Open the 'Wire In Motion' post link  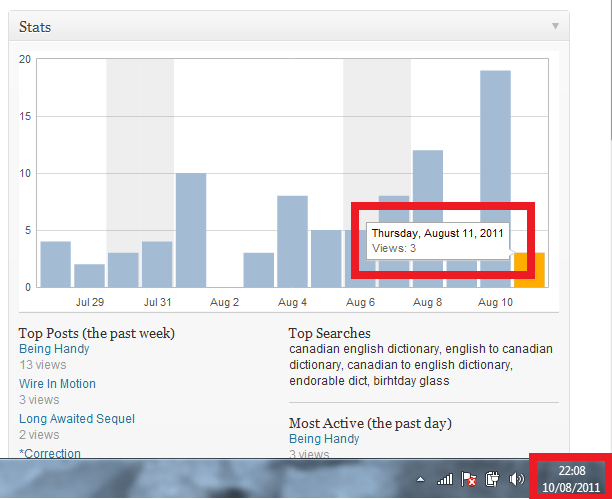pyautogui.click(x=57, y=384)
